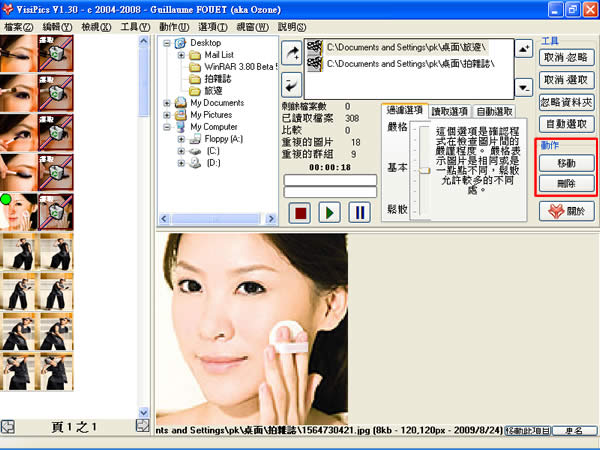Expand the Mail List folder node
600x450 pixels.
[182, 55]
